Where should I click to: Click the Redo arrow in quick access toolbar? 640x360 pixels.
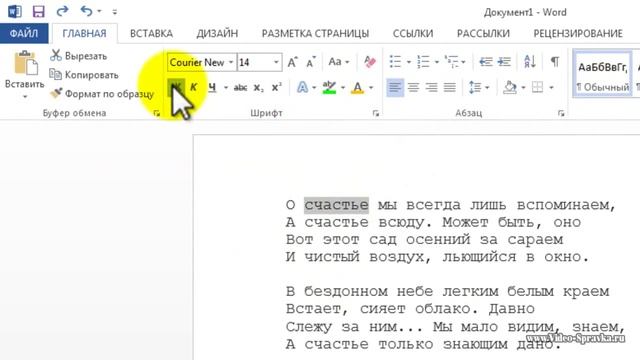coord(62,11)
